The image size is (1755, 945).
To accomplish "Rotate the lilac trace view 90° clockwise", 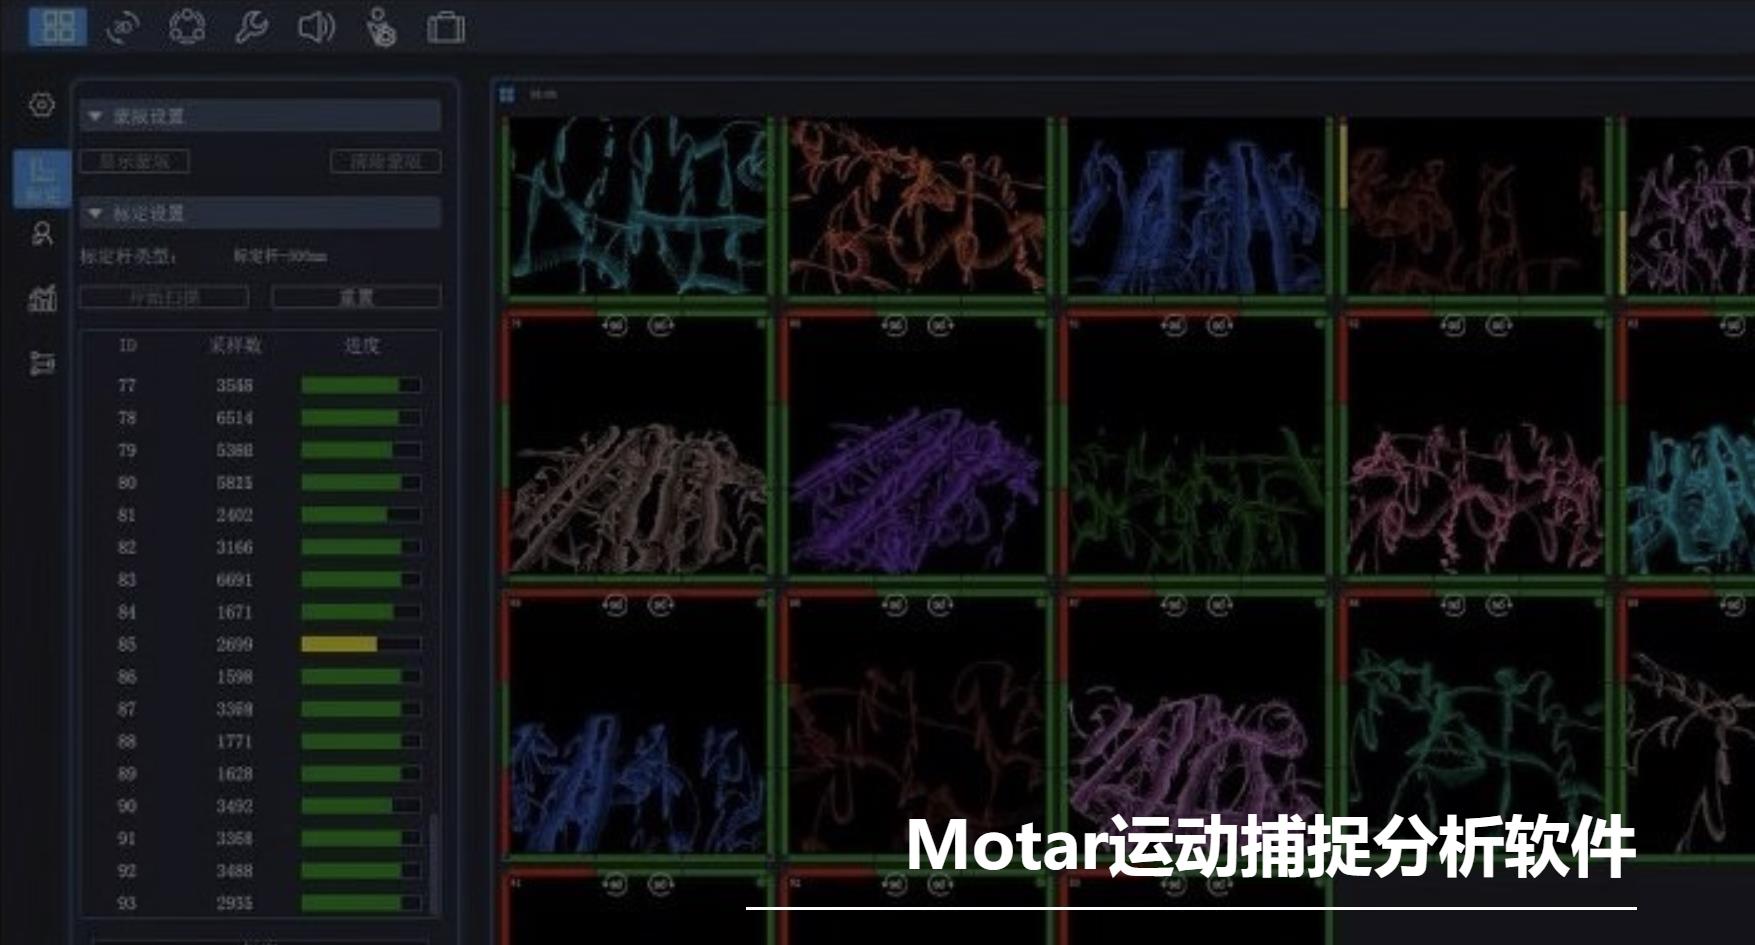I will pos(1219,604).
